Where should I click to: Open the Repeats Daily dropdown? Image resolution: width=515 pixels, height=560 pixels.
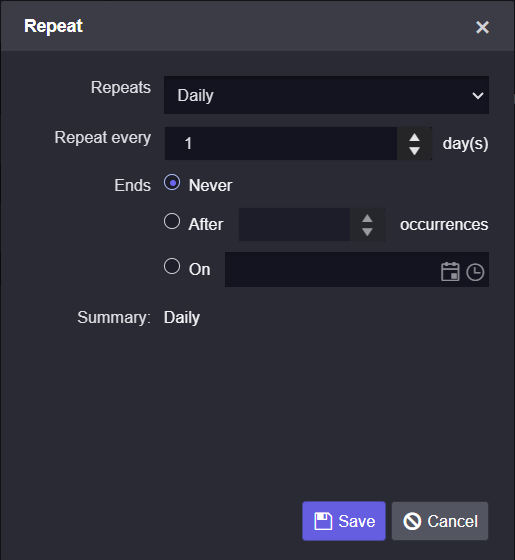point(326,95)
